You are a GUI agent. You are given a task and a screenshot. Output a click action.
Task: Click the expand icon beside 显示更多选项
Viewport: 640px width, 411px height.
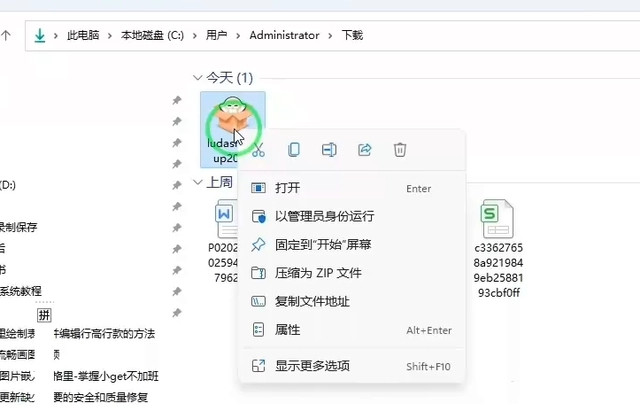[258, 366]
